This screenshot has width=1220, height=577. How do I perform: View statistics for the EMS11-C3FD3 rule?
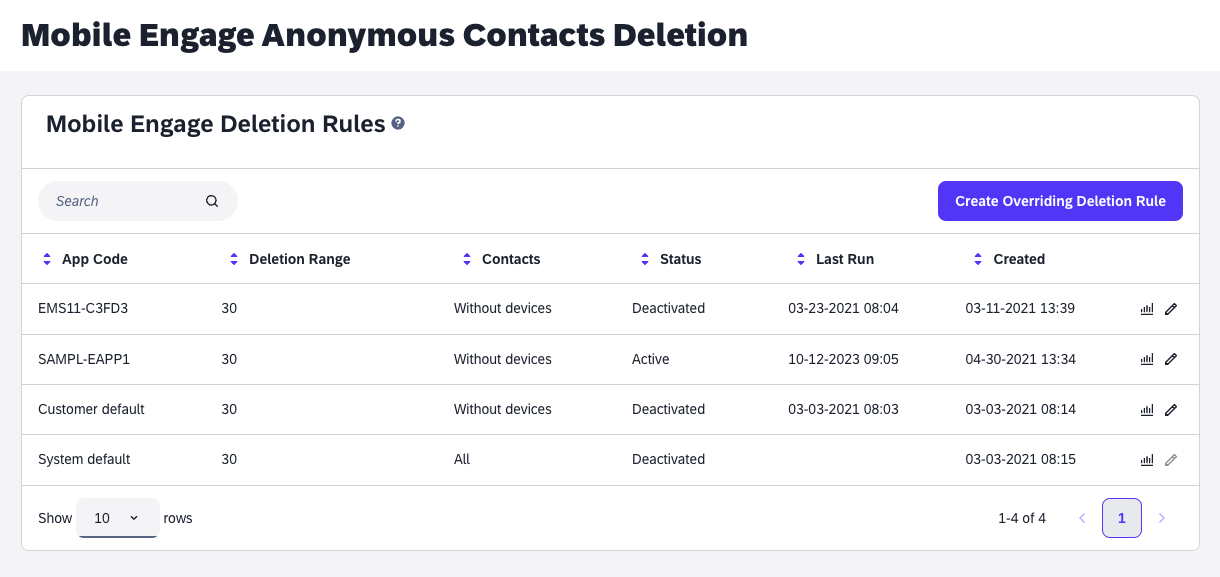pos(1146,308)
